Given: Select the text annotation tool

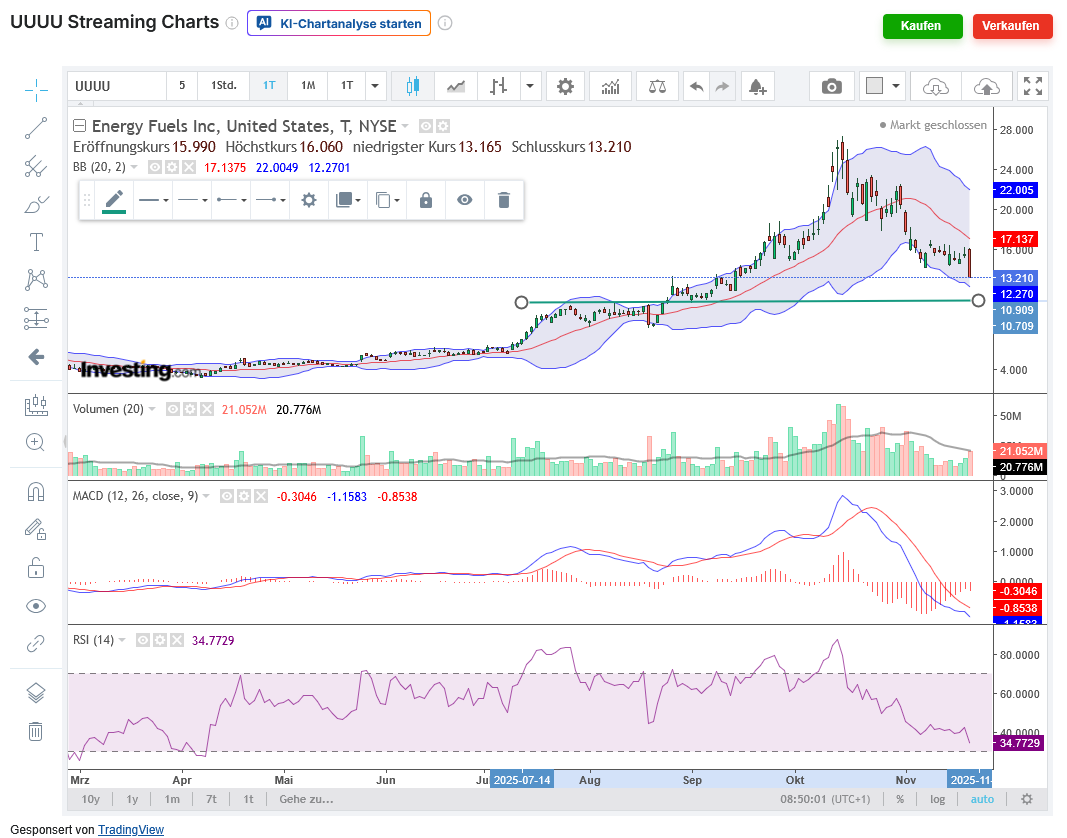Looking at the screenshot, I should (36, 242).
